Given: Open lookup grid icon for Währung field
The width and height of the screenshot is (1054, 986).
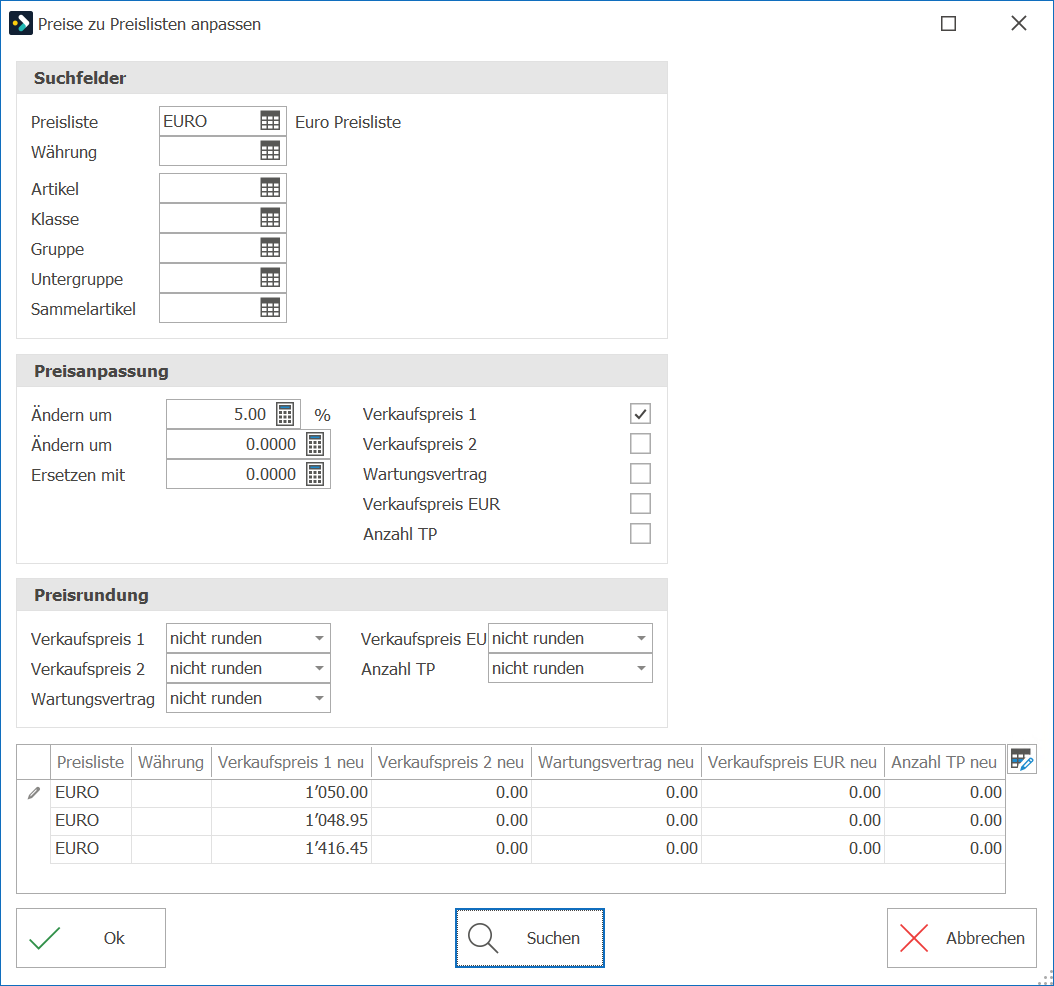Looking at the screenshot, I should [x=270, y=151].
